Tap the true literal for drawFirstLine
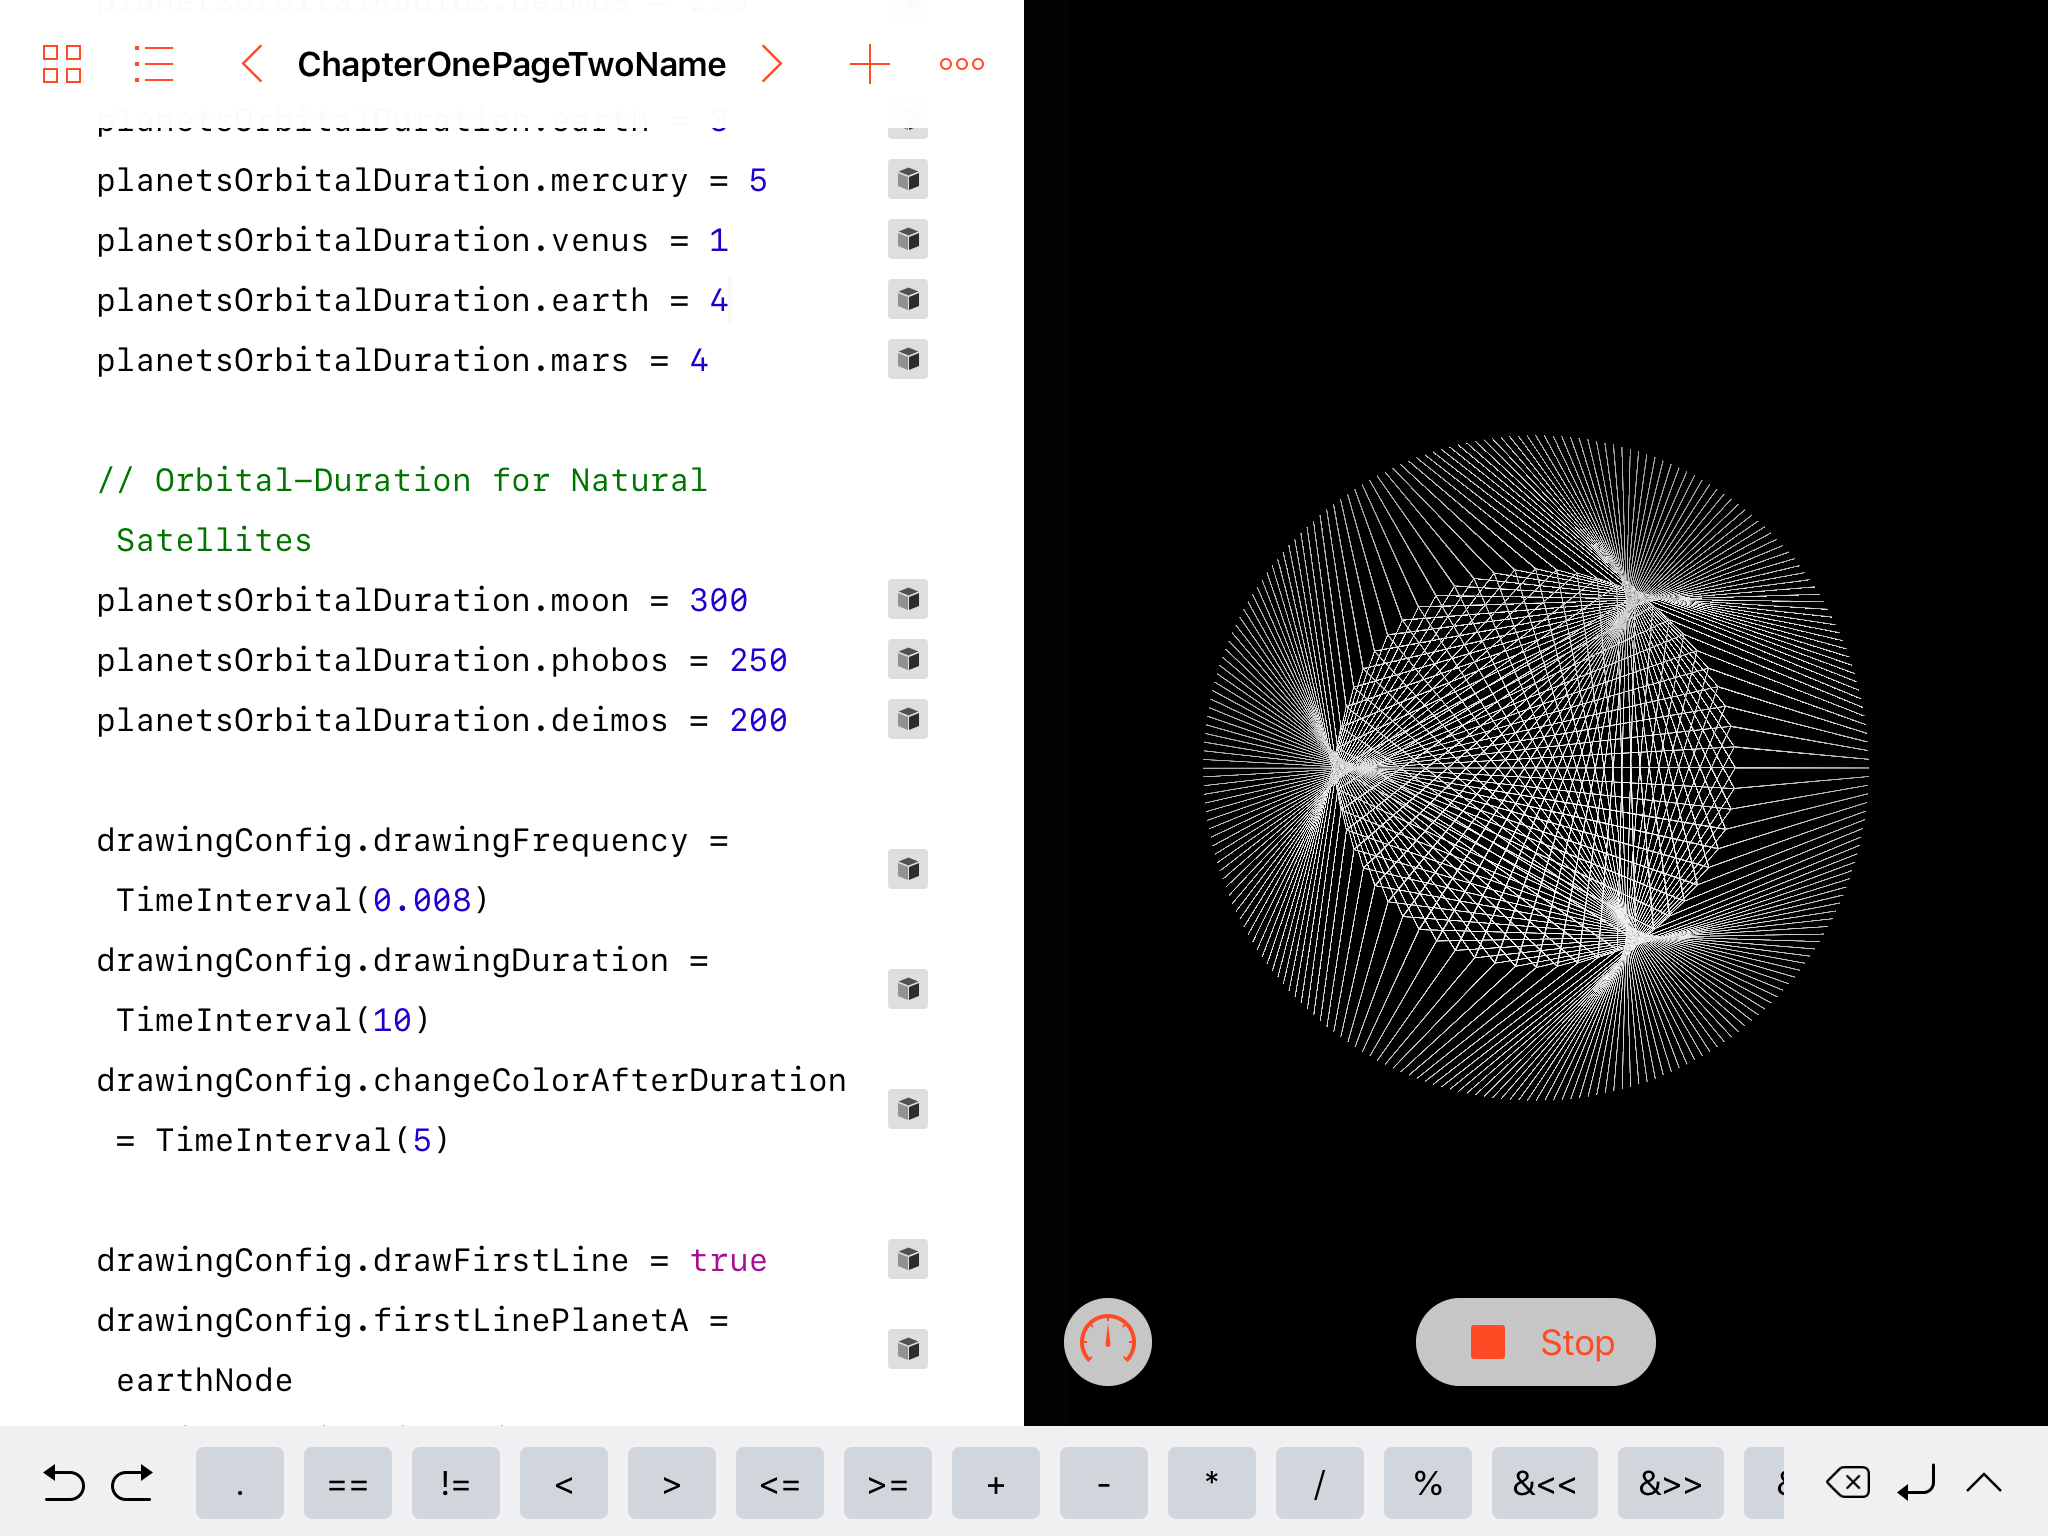The image size is (2048, 1536). 728,1260
